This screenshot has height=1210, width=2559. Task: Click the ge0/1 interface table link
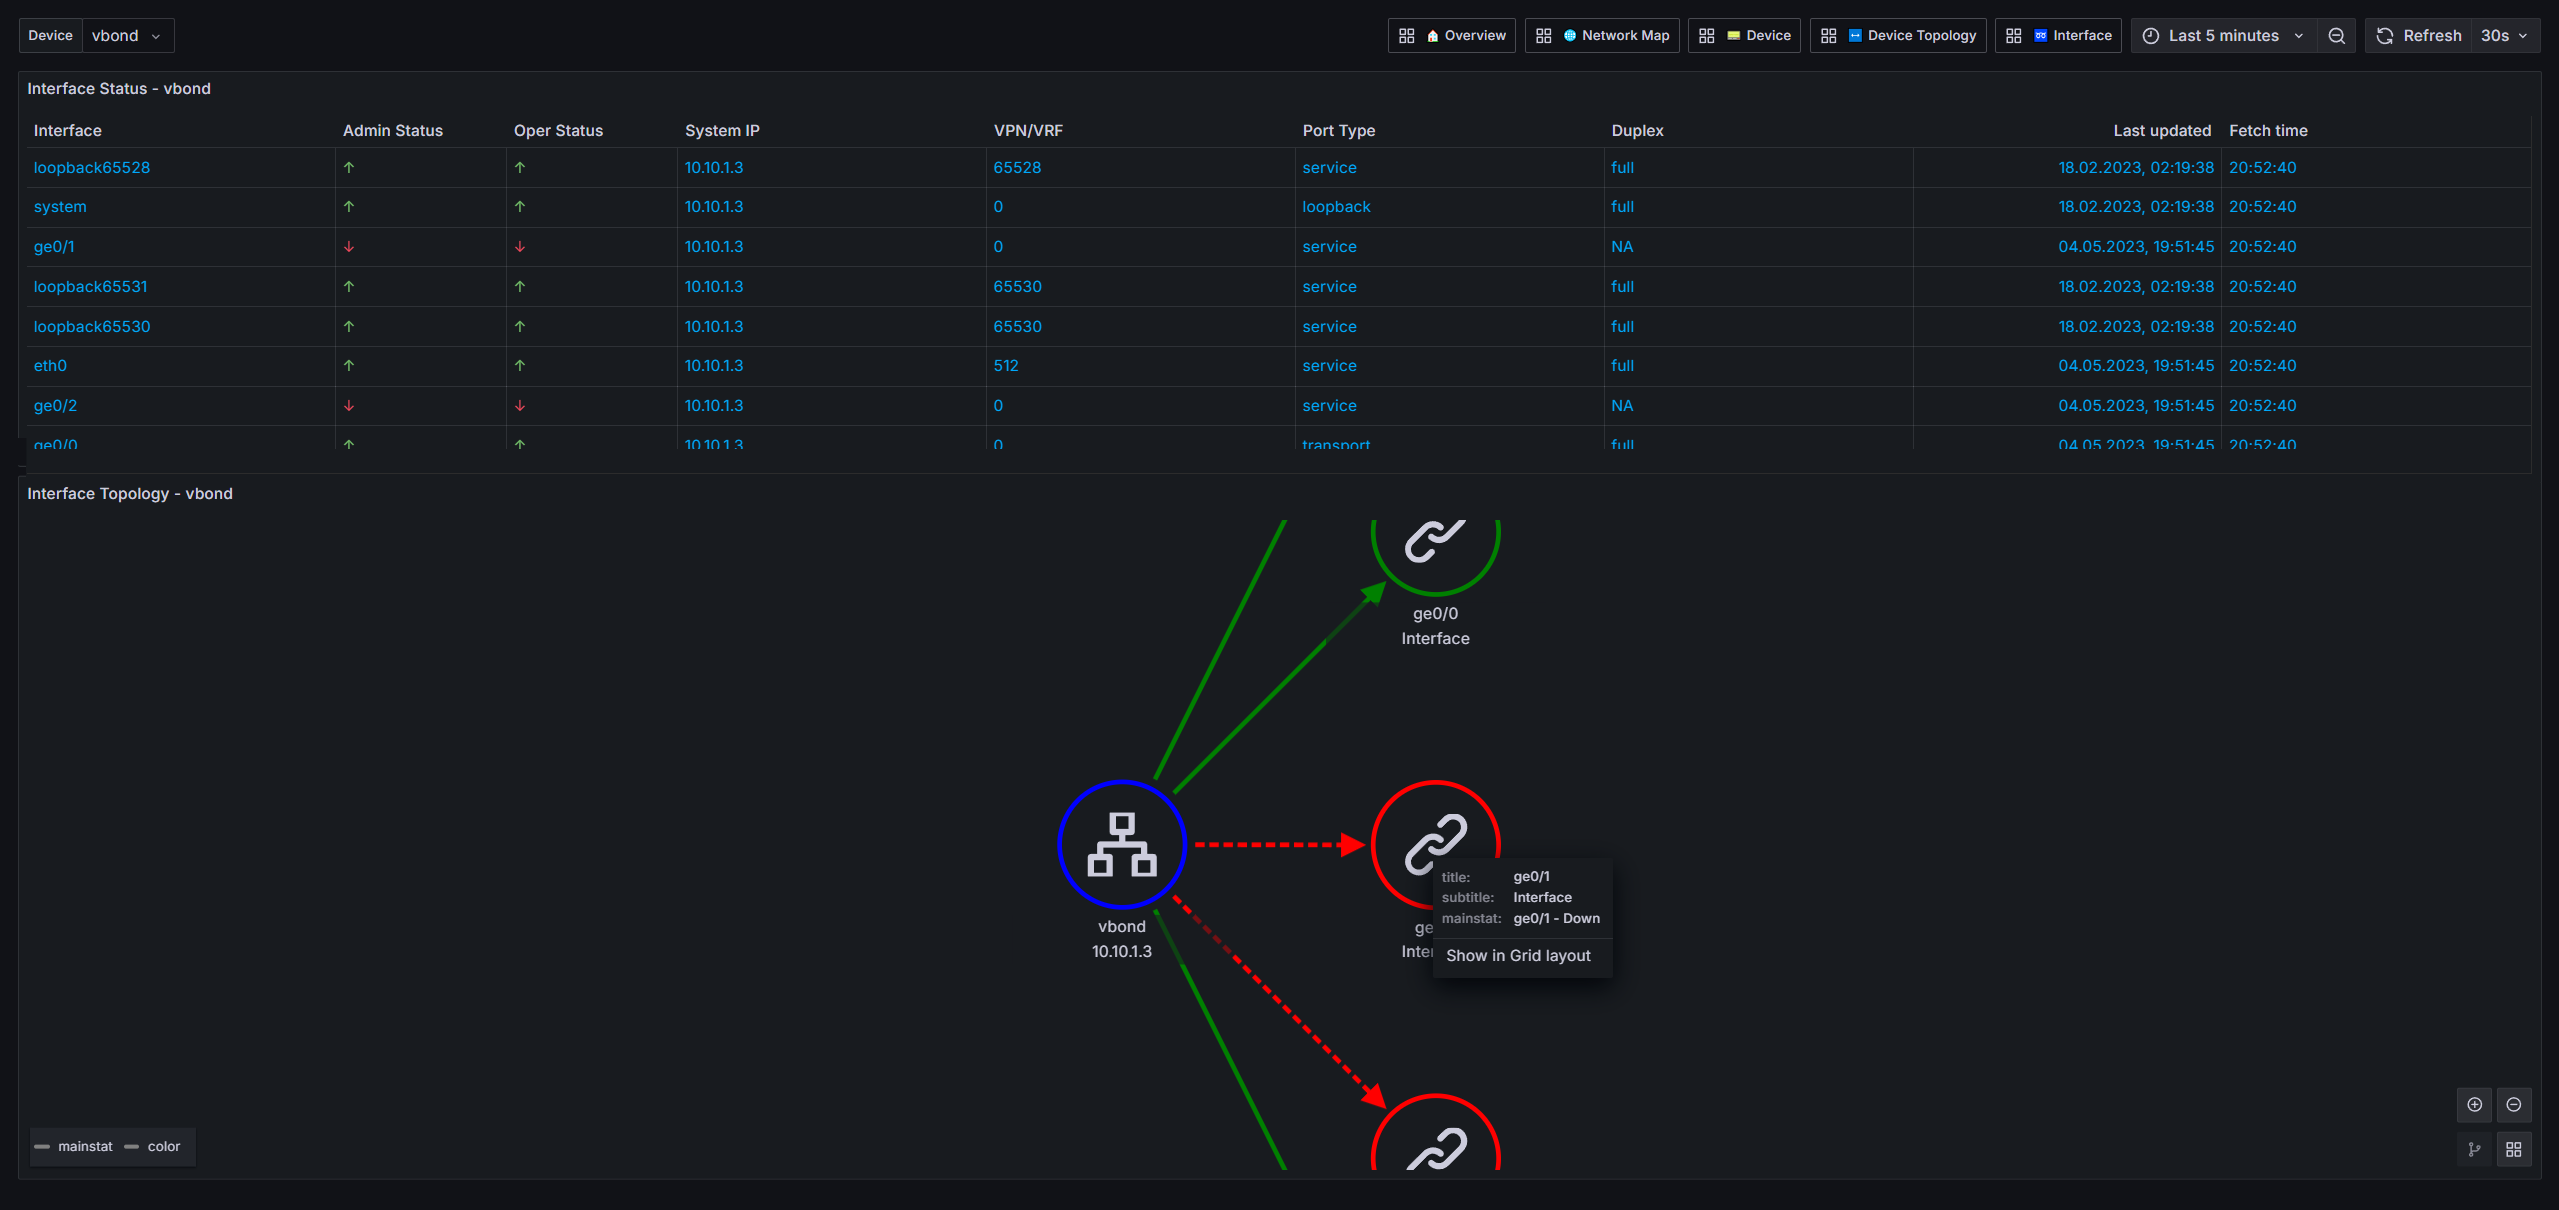coord(54,247)
